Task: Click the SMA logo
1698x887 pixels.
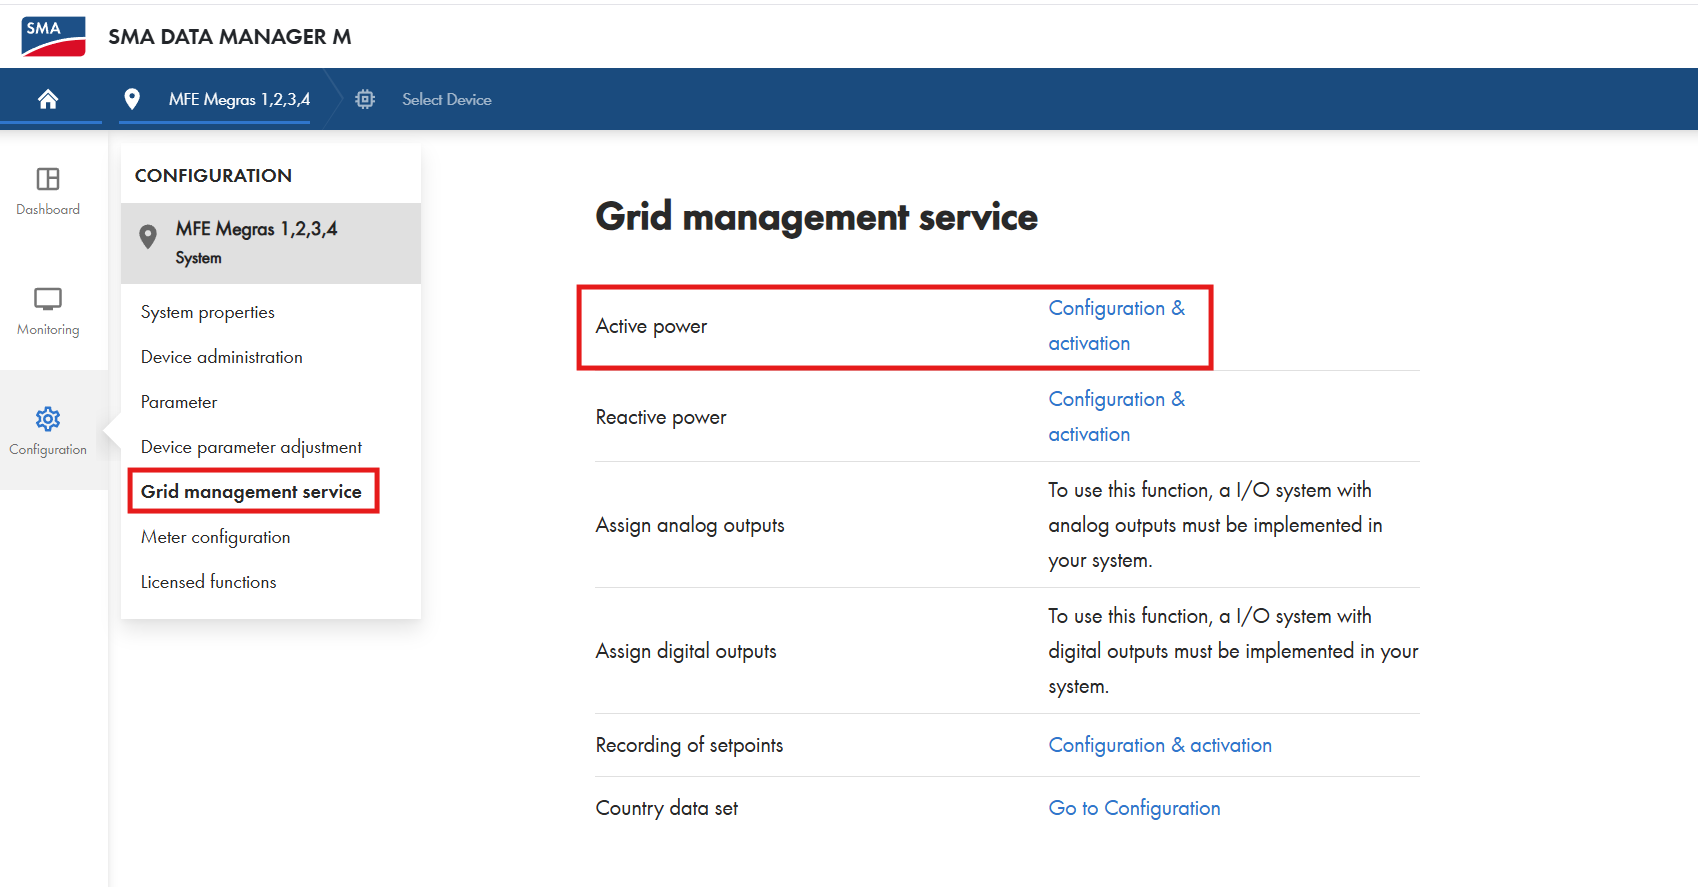Action: coord(53,36)
